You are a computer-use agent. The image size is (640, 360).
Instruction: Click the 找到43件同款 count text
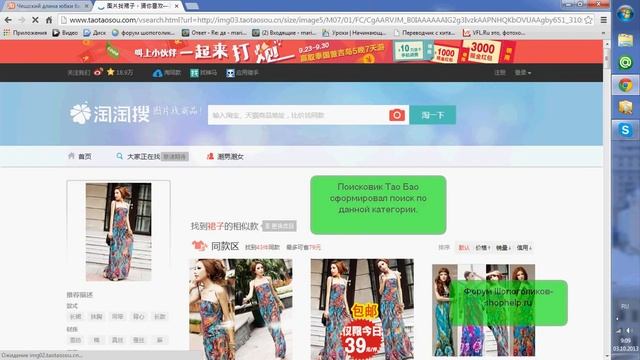[262, 247]
